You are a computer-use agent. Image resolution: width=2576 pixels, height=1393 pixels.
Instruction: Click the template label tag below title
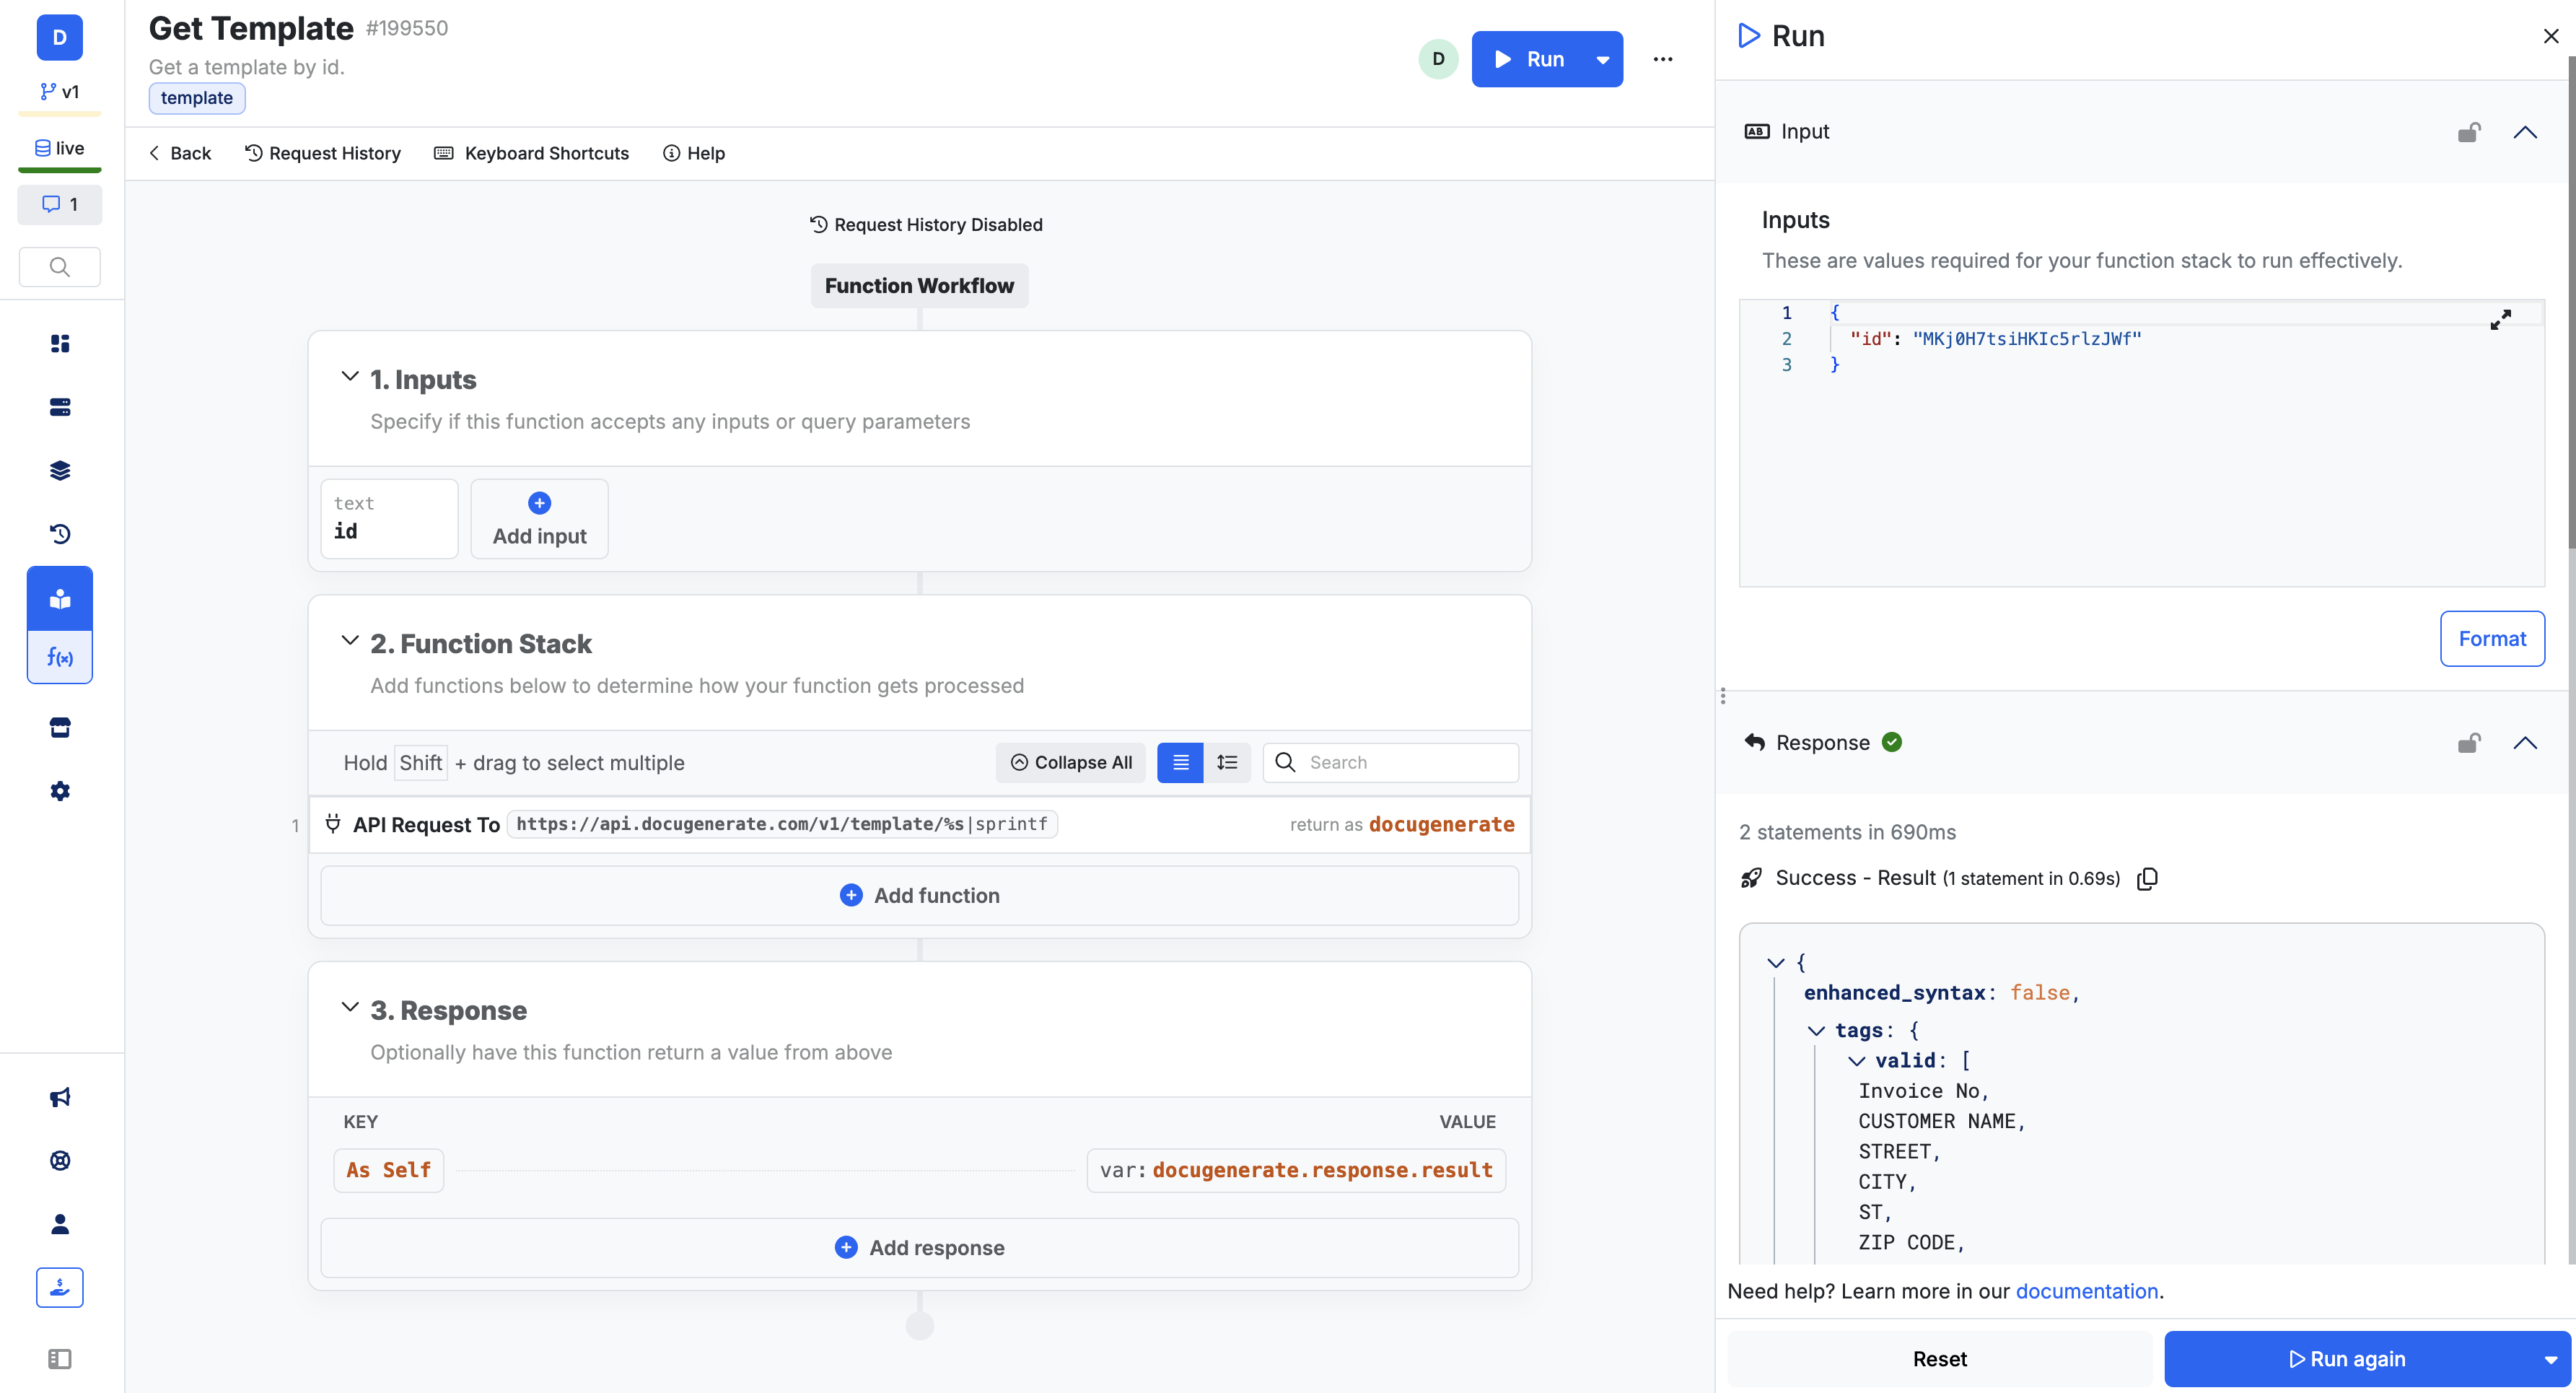[196, 97]
